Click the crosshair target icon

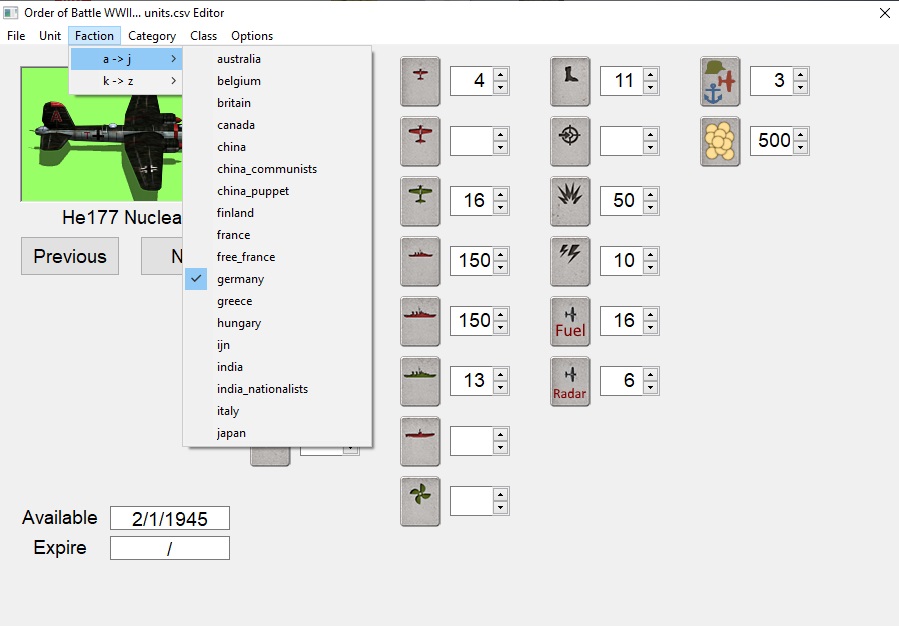pos(570,141)
